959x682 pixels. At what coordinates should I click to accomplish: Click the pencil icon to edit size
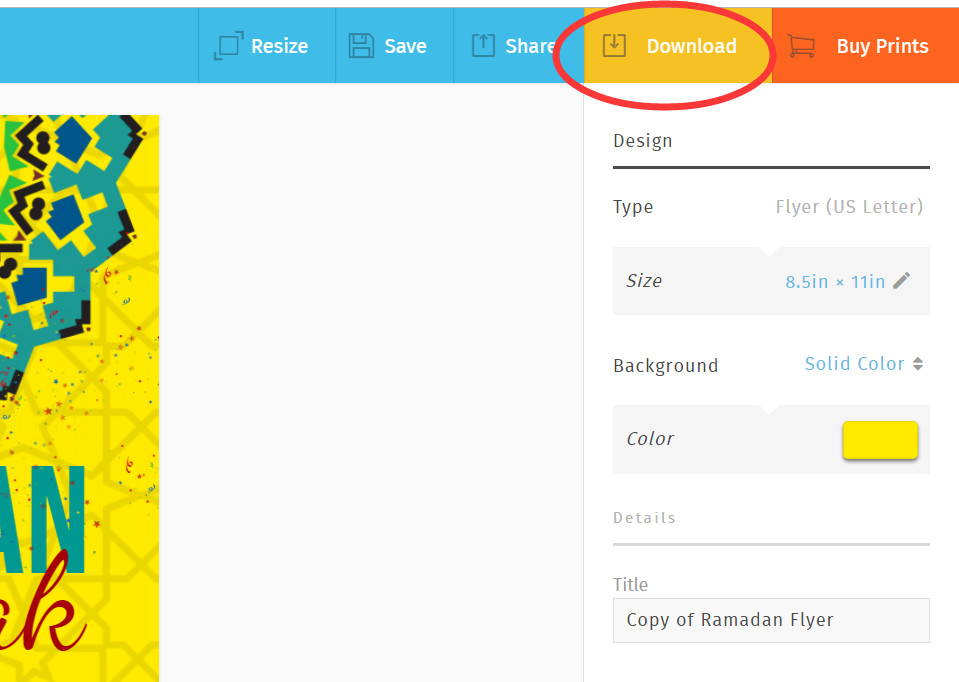(x=902, y=281)
